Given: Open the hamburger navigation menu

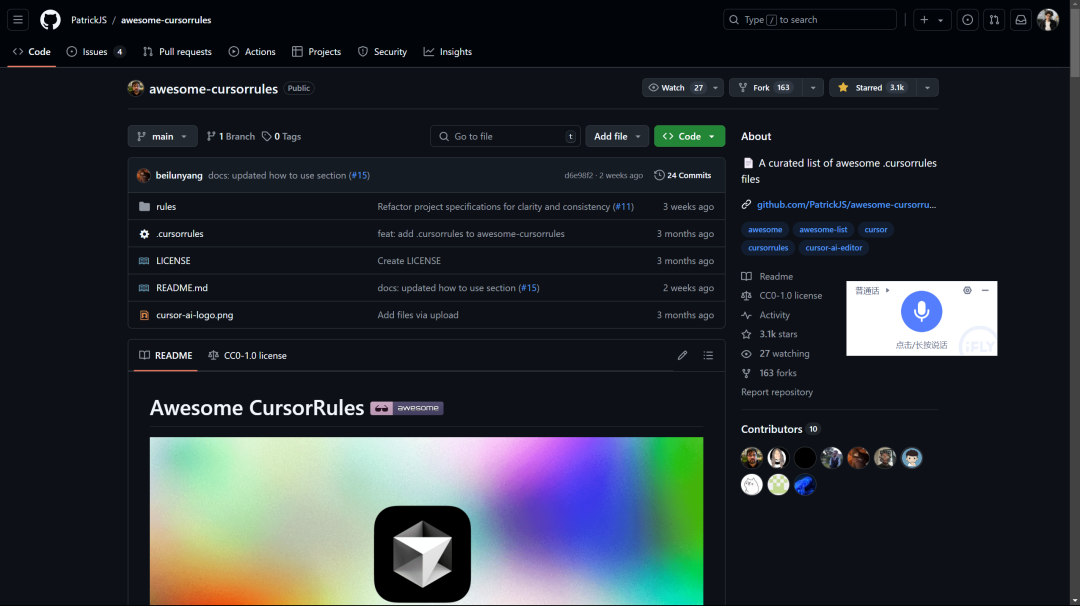Looking at the screenshot, I should point(18,20).
